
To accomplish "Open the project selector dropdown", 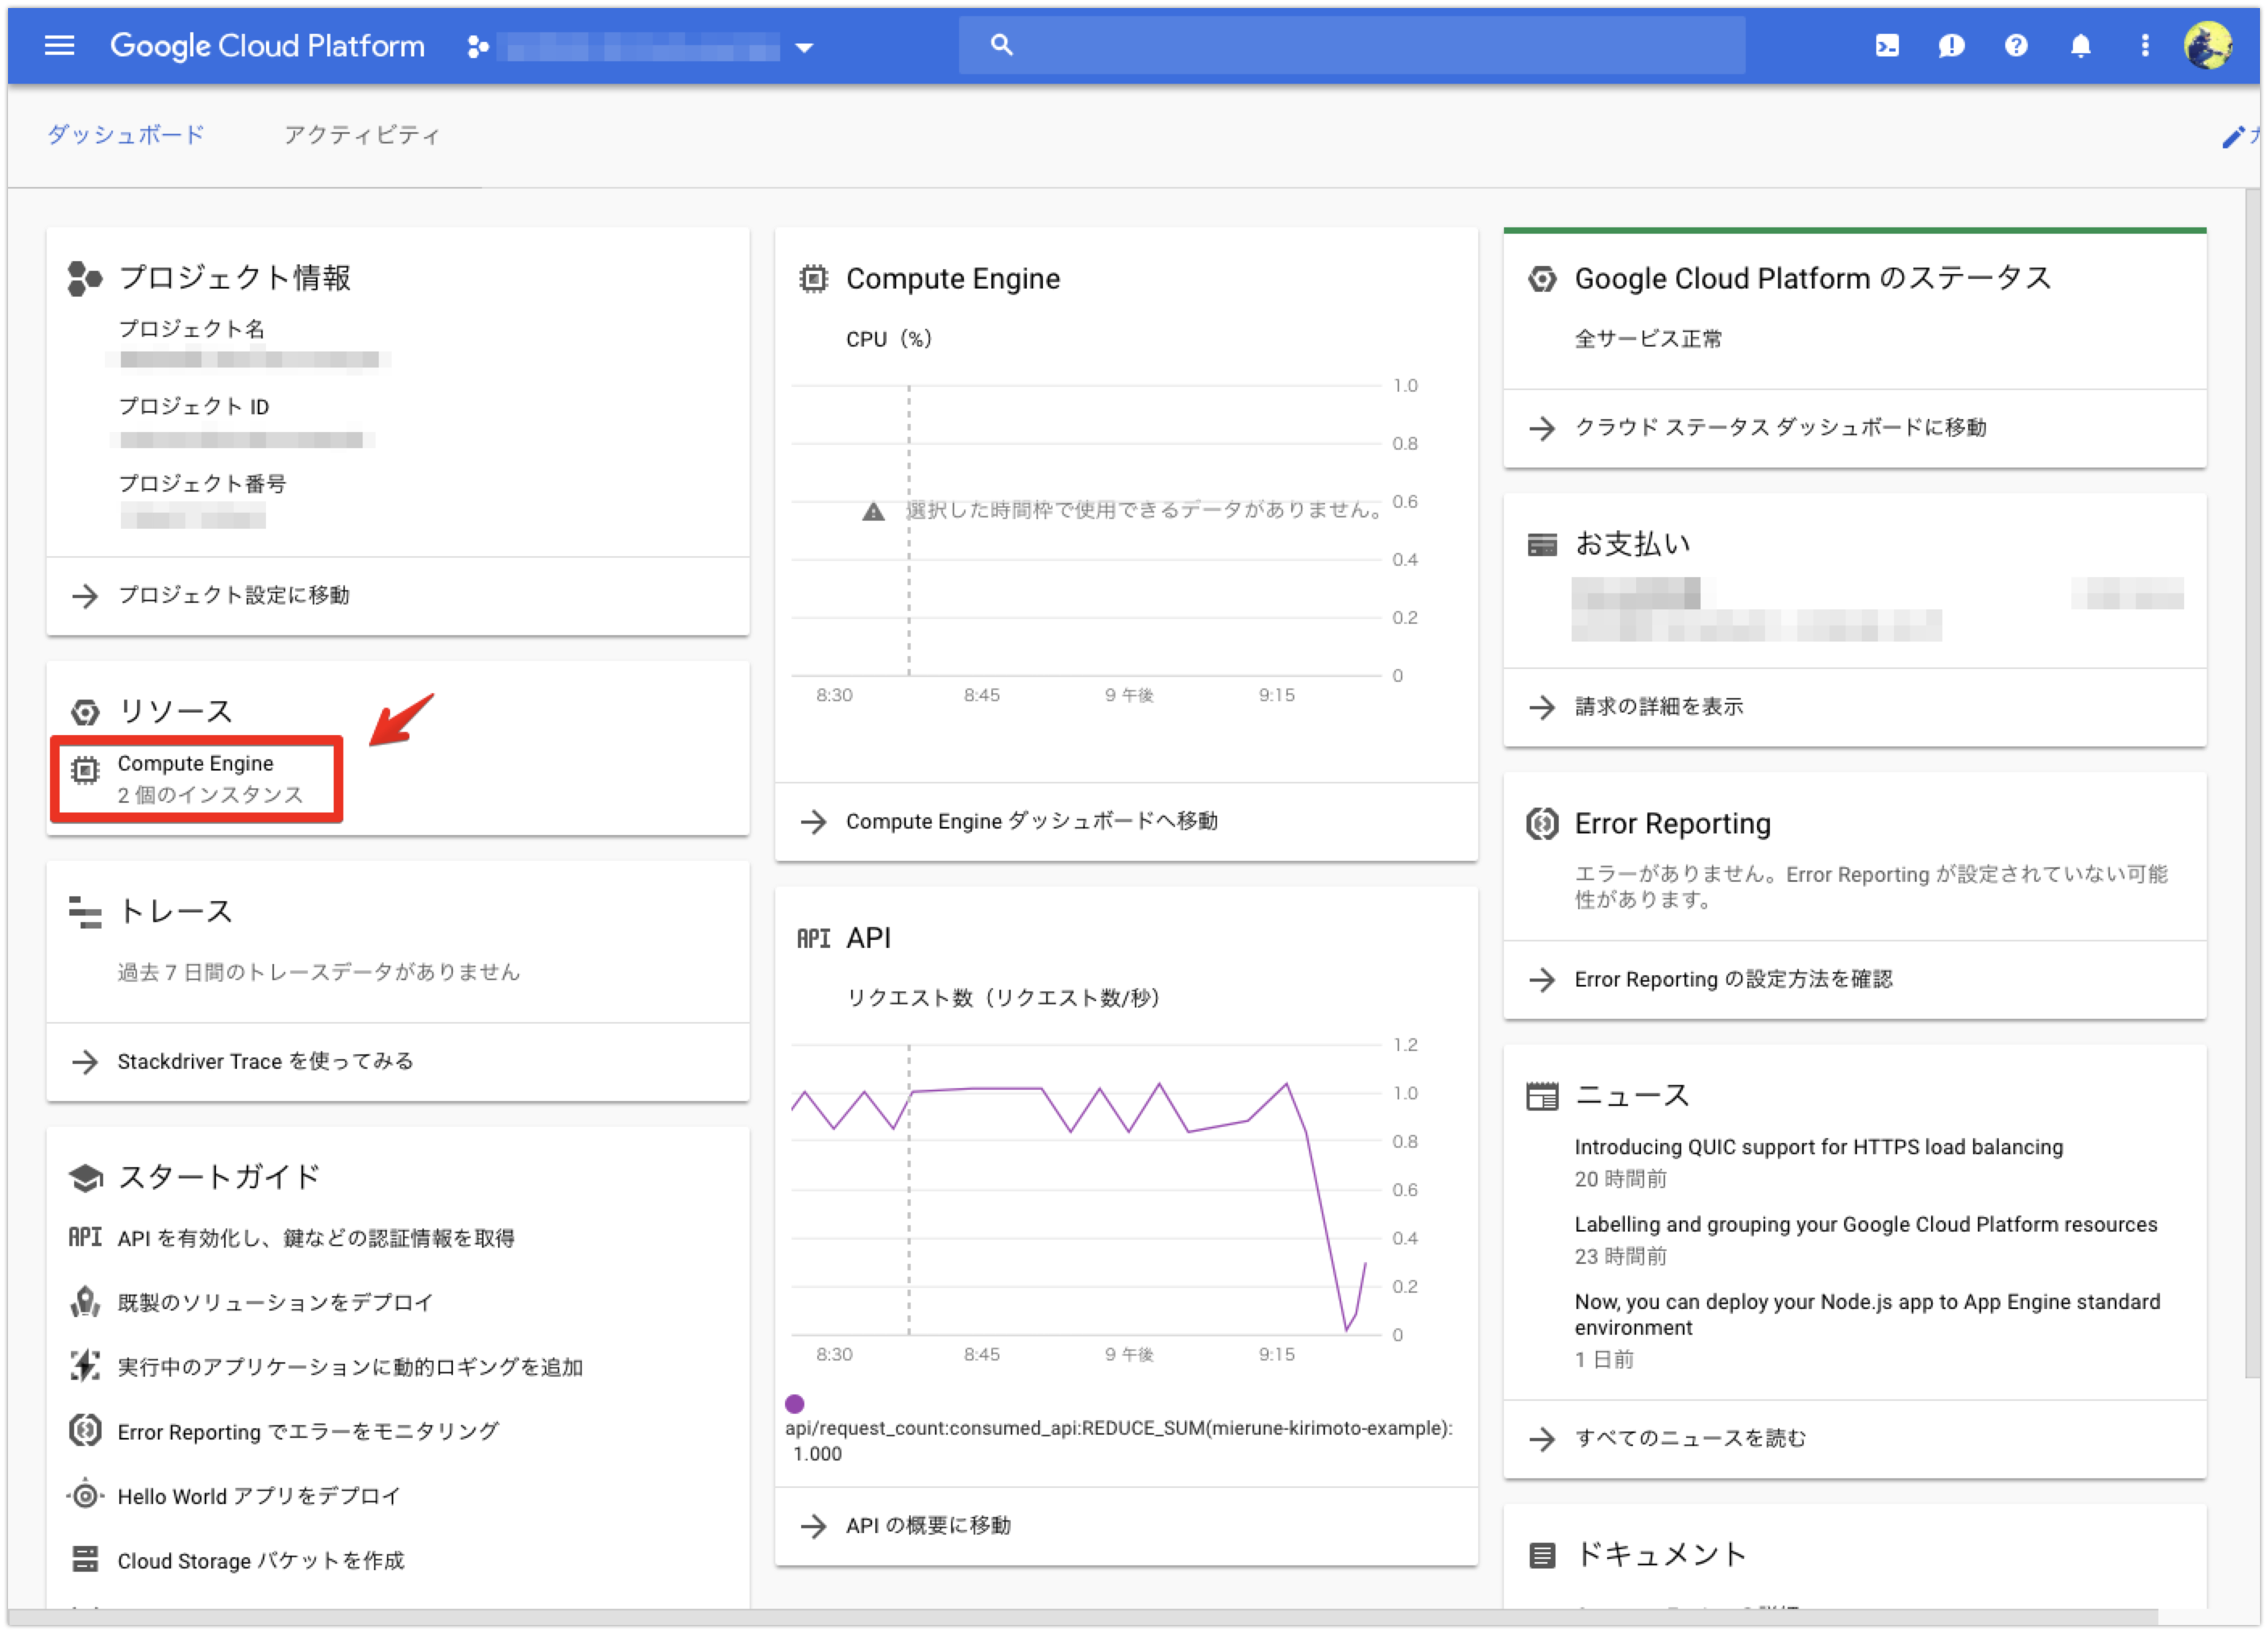I will [x=640, y=46].
